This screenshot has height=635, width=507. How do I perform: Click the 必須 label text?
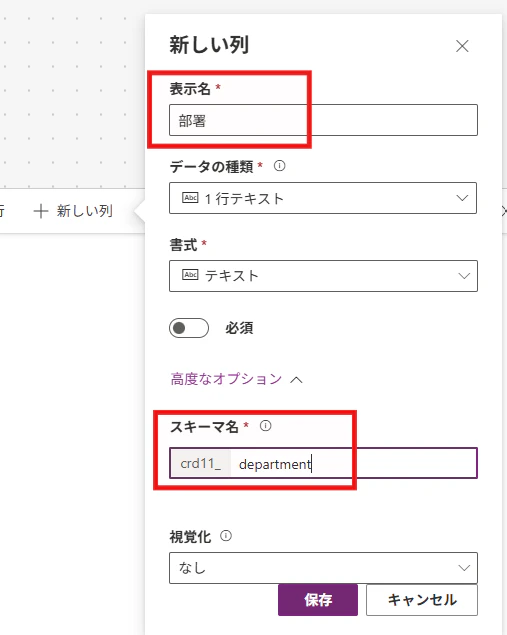pyautogui.click(x=239, y=328)
